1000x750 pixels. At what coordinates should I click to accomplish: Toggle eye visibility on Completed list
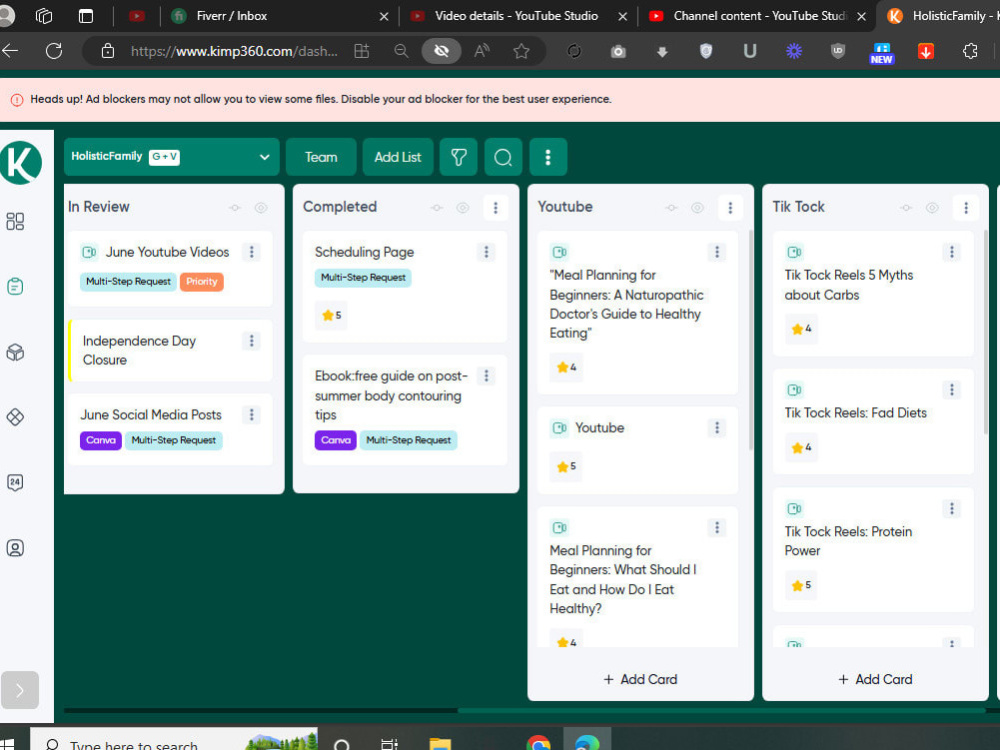pos(463,208)
